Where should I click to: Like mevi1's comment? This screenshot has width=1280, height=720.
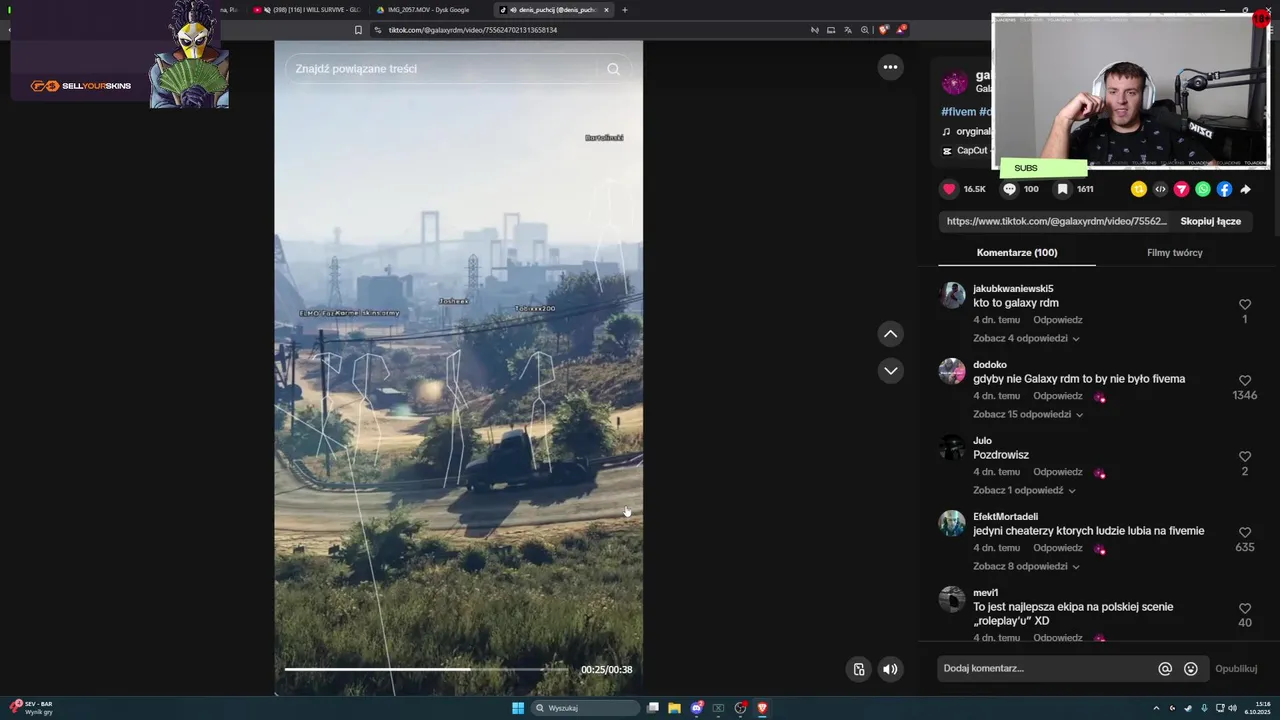click(x=1245, y=608)
